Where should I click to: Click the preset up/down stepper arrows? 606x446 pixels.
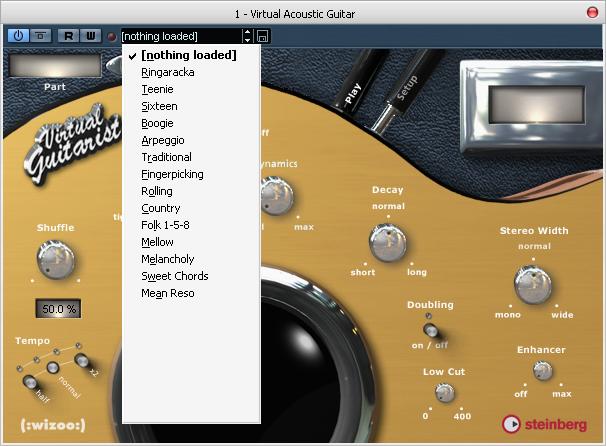click(247, 36)
